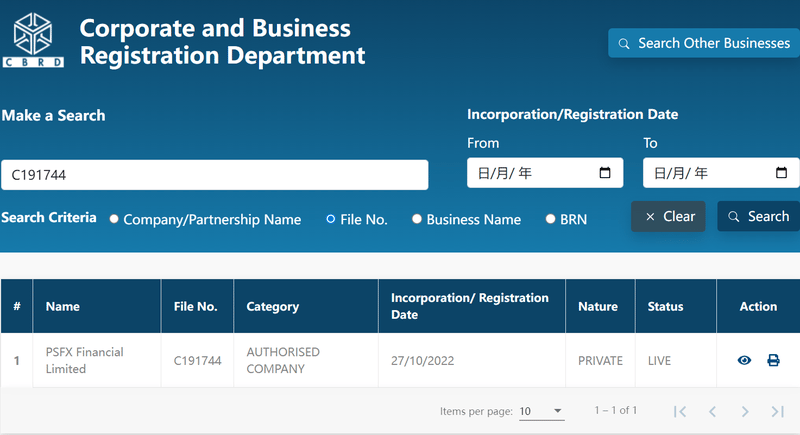The image size is (800, 435).
Task: Run the search with Search button
Action: point(759,216)
